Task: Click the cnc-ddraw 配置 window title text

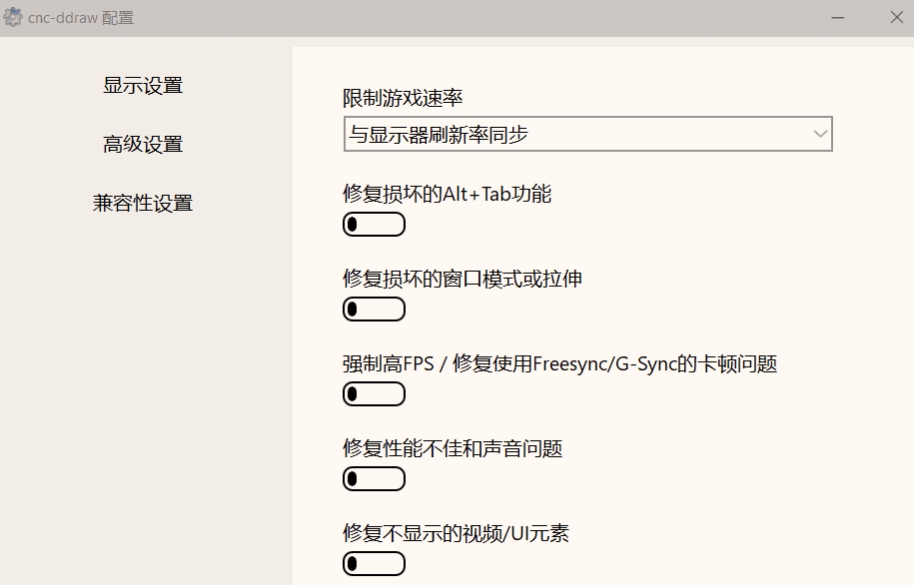Action: [x=81, y=18]
